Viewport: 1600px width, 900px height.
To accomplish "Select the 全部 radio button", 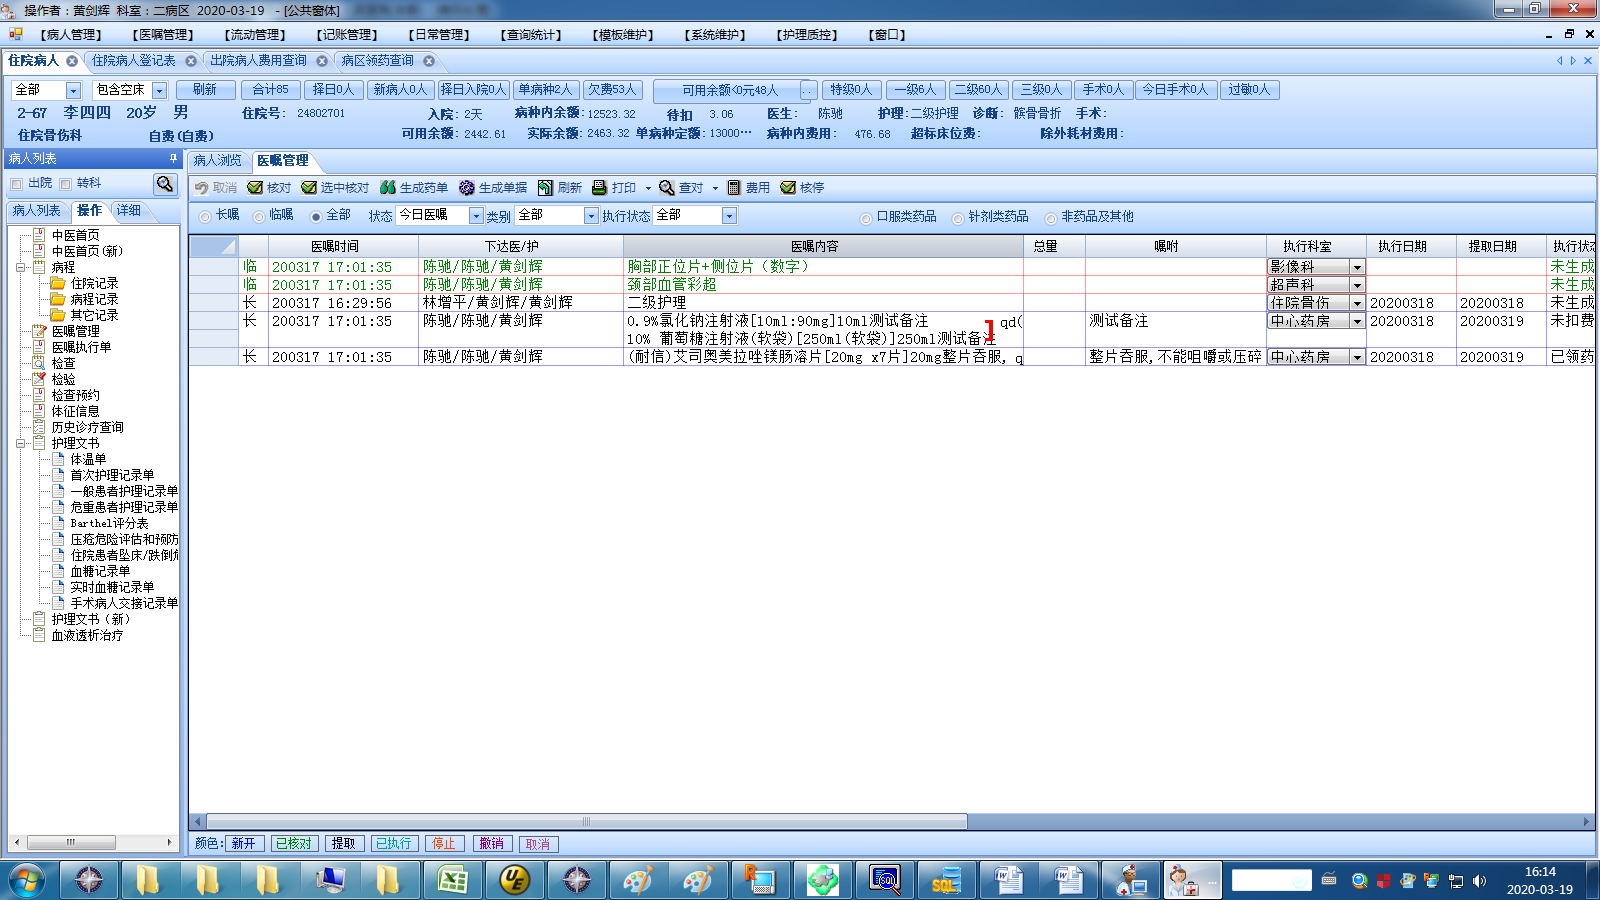I will coord(316,216).
